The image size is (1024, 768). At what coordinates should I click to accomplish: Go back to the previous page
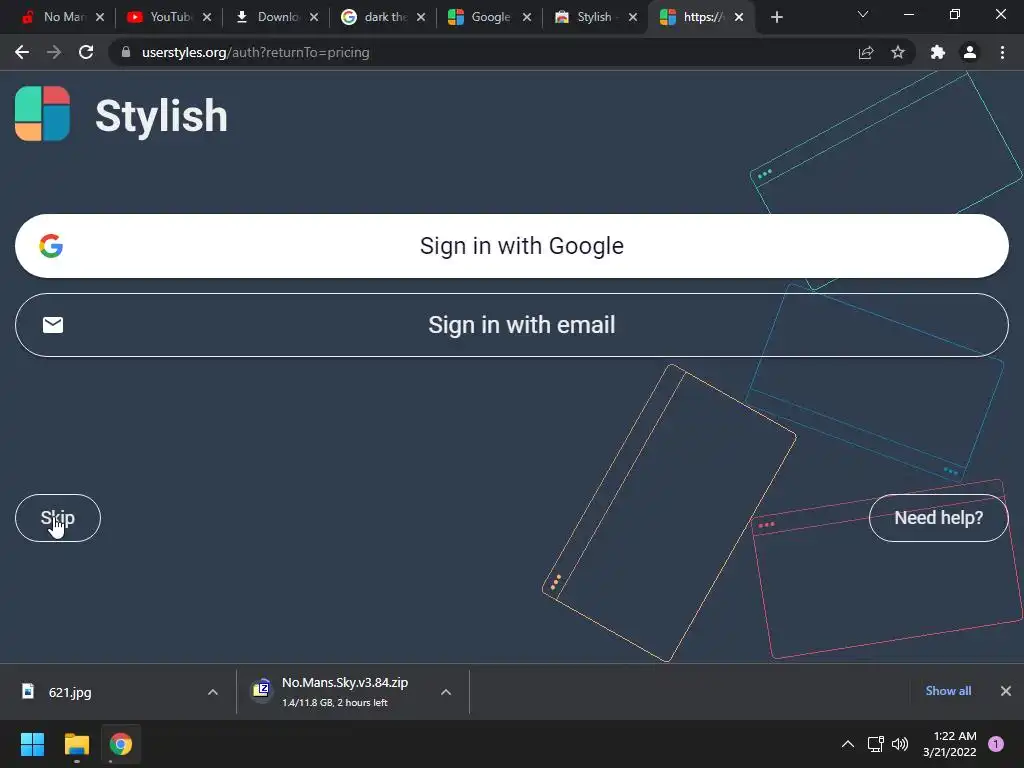pos(22,52)
